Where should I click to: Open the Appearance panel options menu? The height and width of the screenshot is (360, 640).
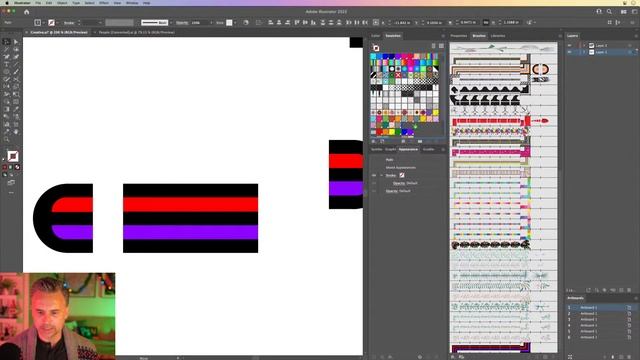[x=443, y=149]
